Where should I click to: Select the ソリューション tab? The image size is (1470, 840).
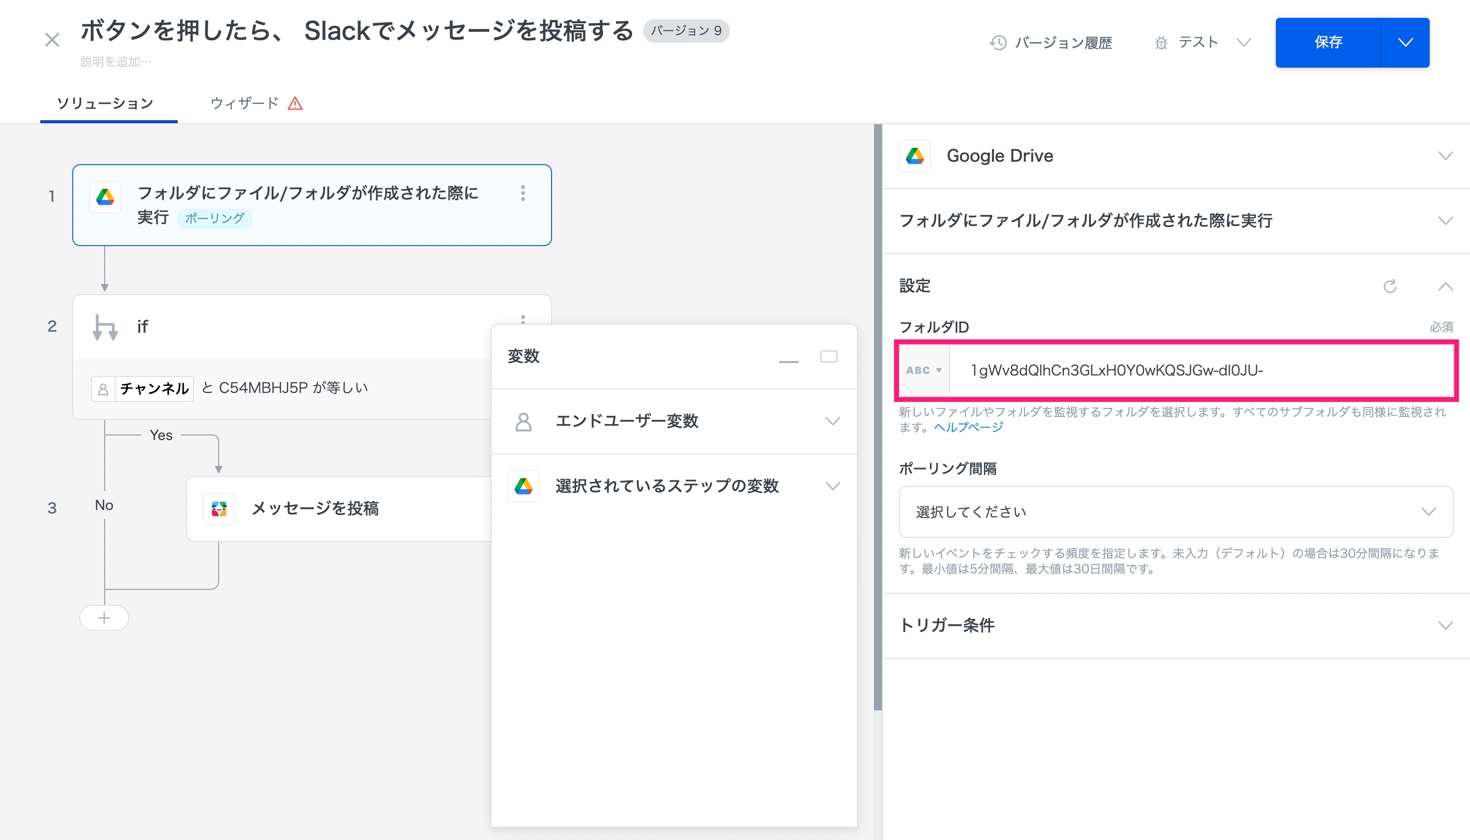point(105,103)
